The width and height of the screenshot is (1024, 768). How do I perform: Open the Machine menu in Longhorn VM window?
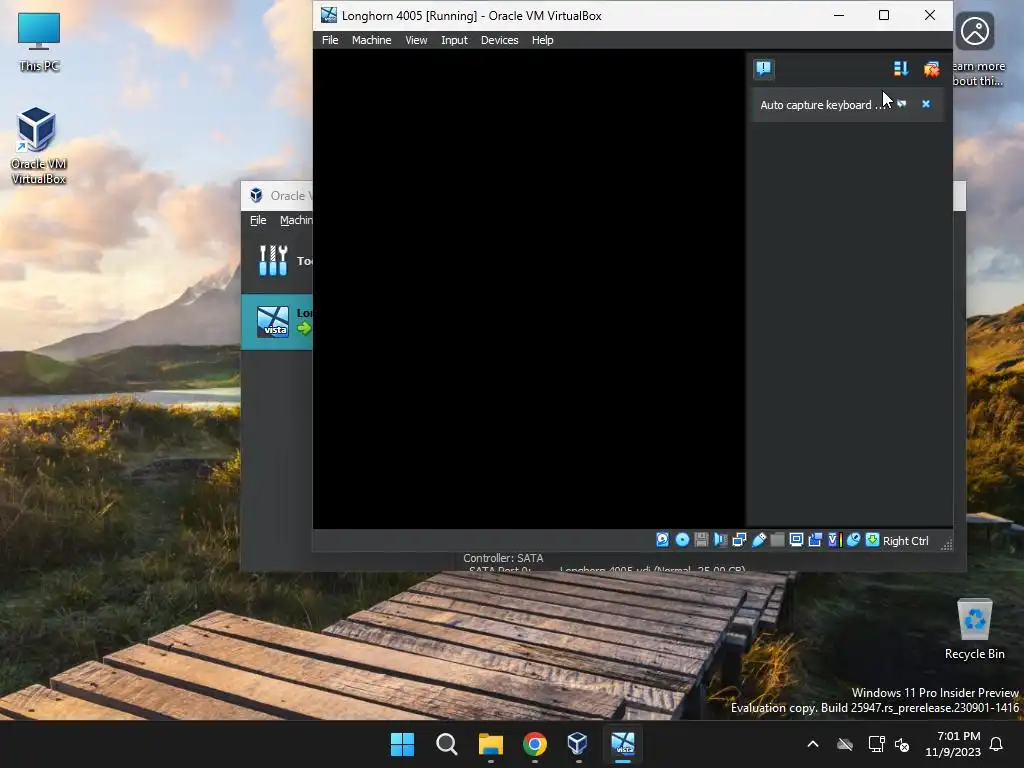(x=371, y=40)
